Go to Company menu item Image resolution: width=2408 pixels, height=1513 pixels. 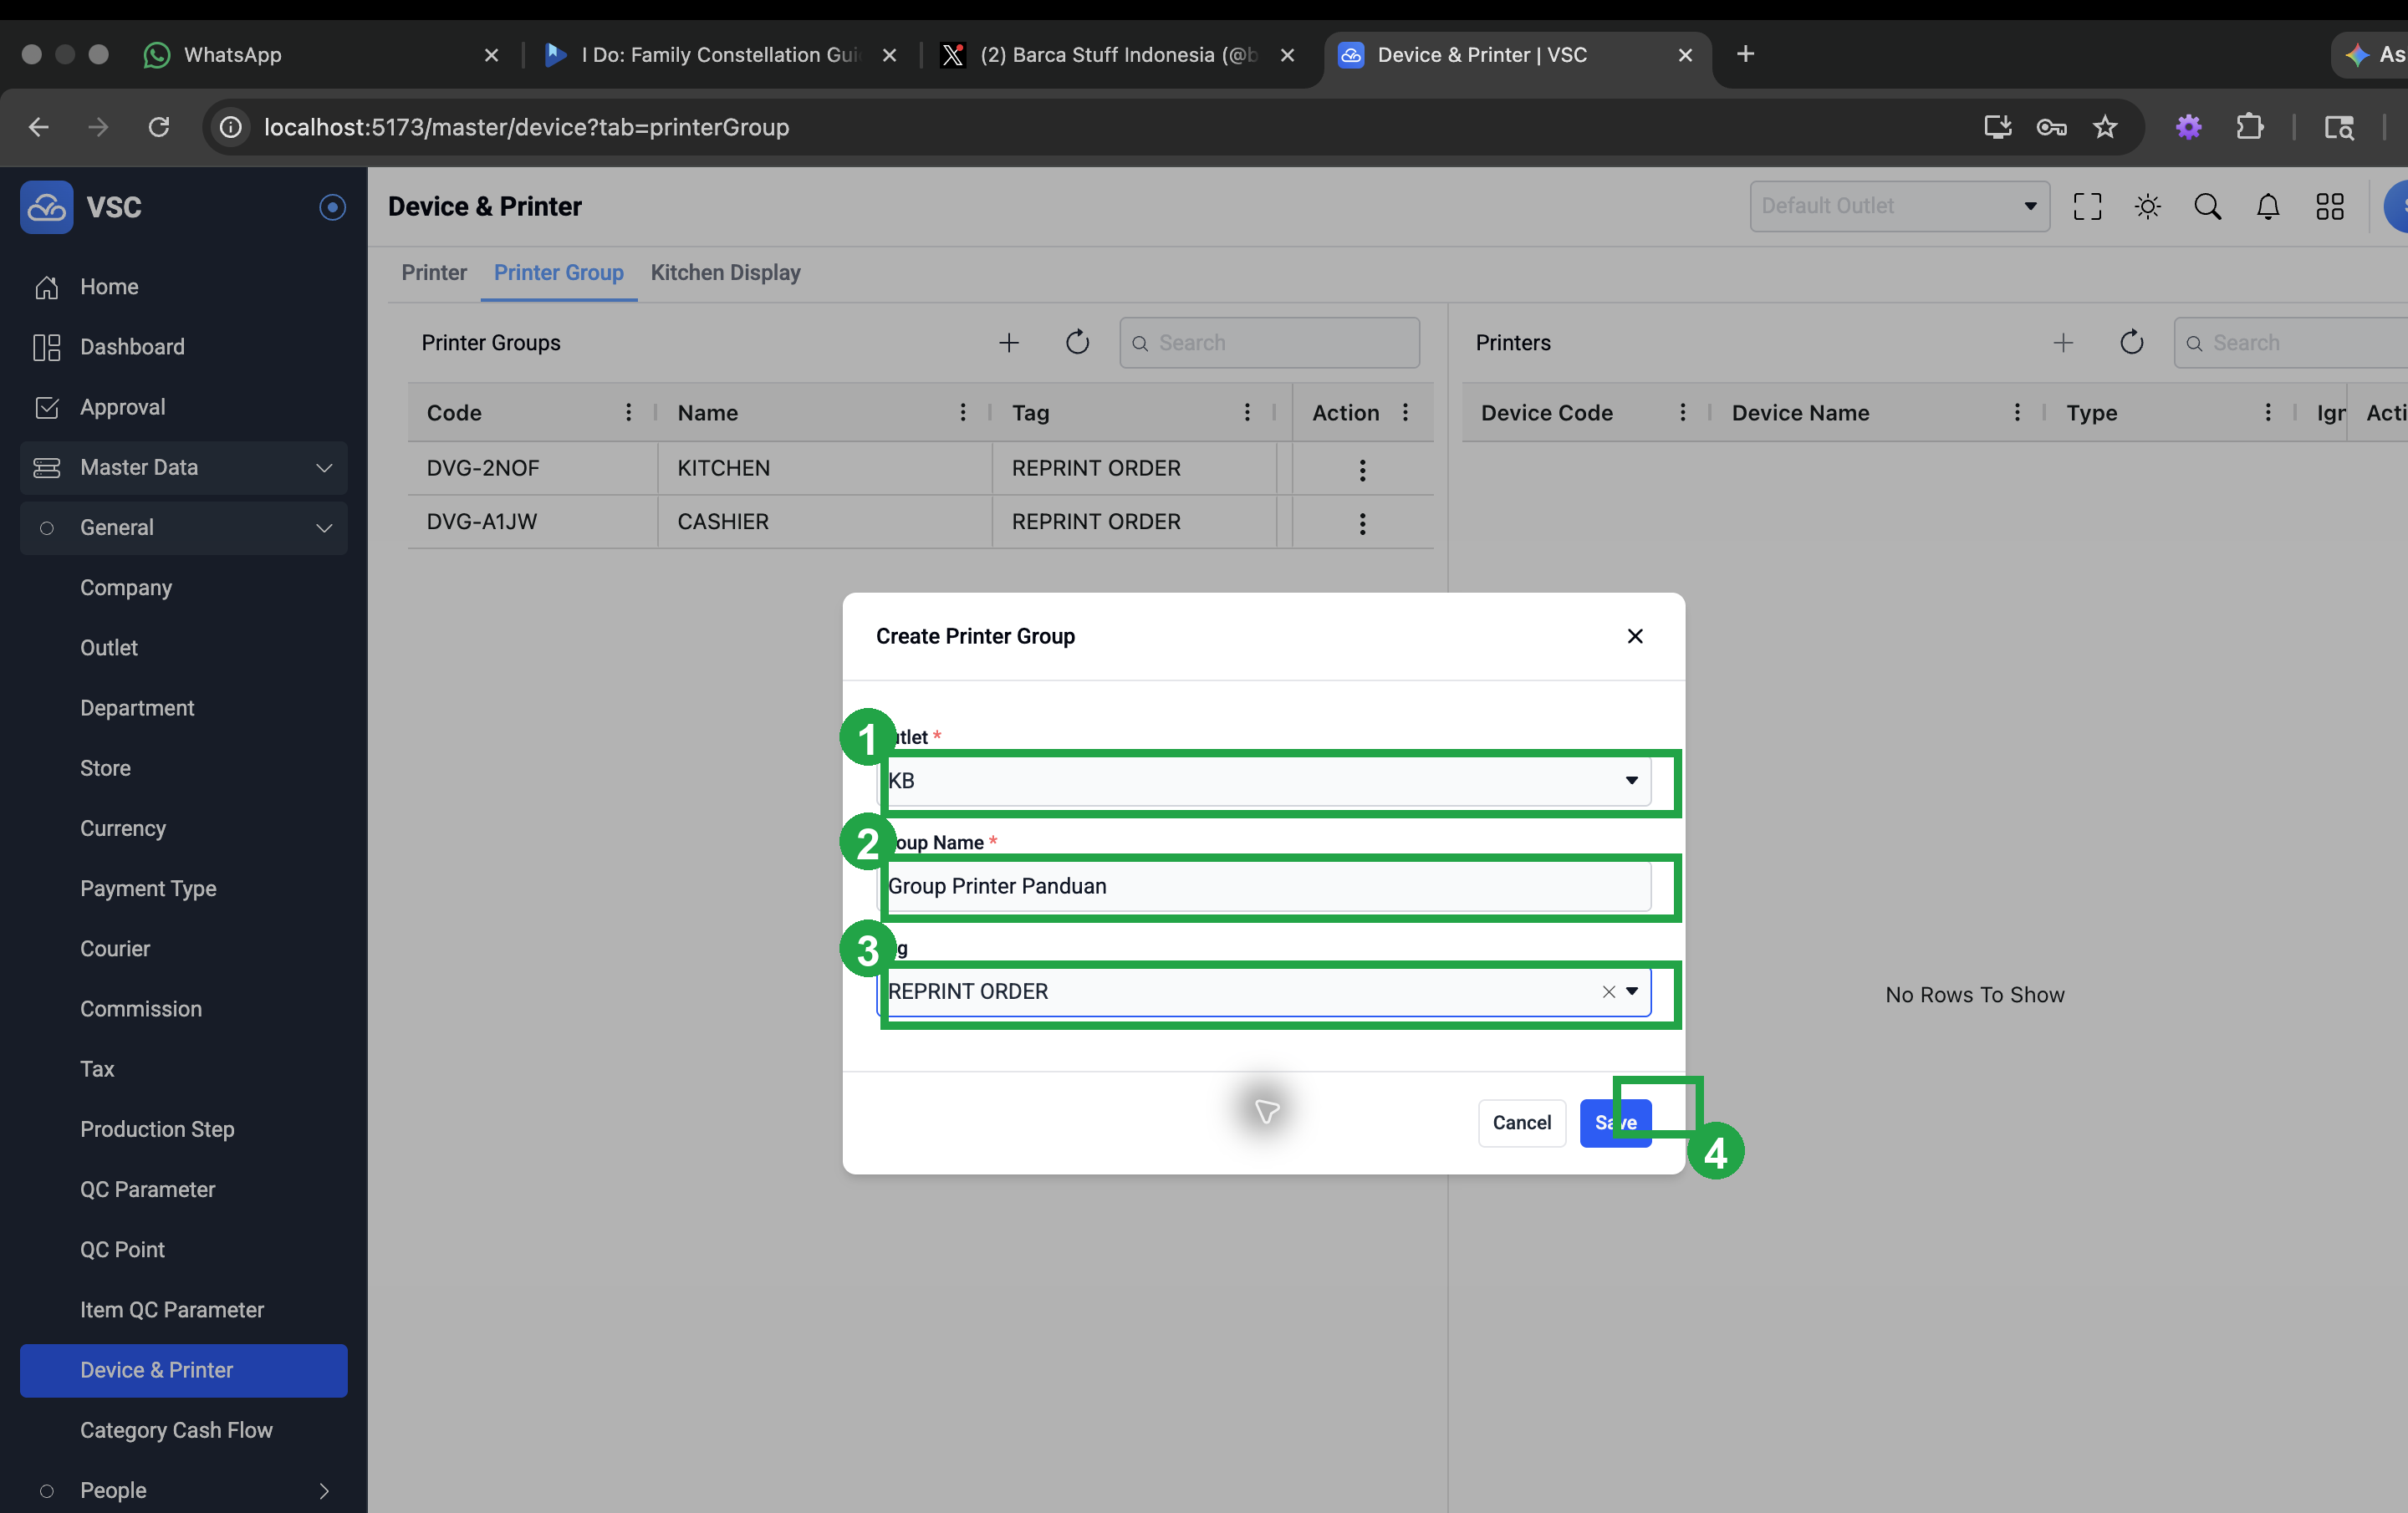coord(126,587)
